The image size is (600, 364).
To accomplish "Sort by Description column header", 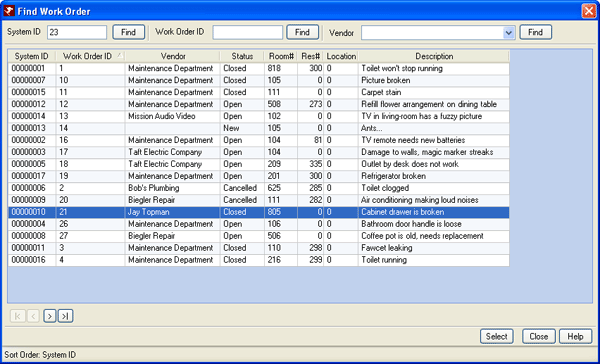I will (434, 56).
